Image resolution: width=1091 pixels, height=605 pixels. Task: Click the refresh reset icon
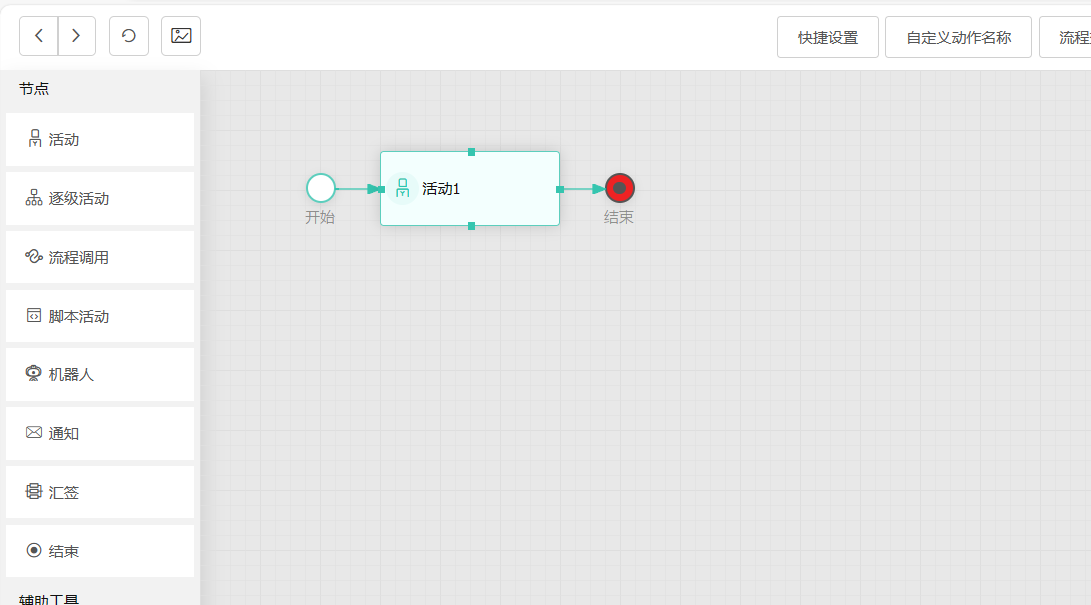(x=129, y=36)
